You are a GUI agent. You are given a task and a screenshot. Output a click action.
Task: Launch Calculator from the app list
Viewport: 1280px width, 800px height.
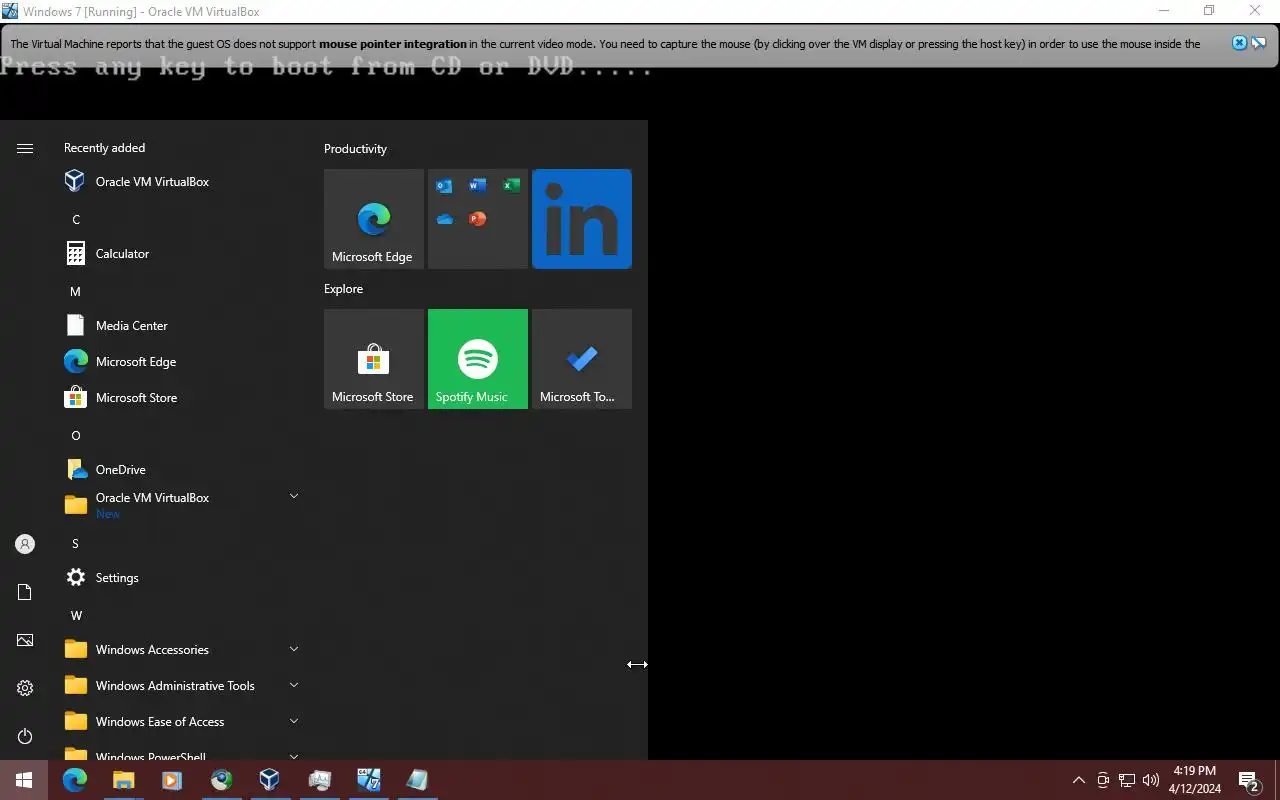[x=180, y=254]
